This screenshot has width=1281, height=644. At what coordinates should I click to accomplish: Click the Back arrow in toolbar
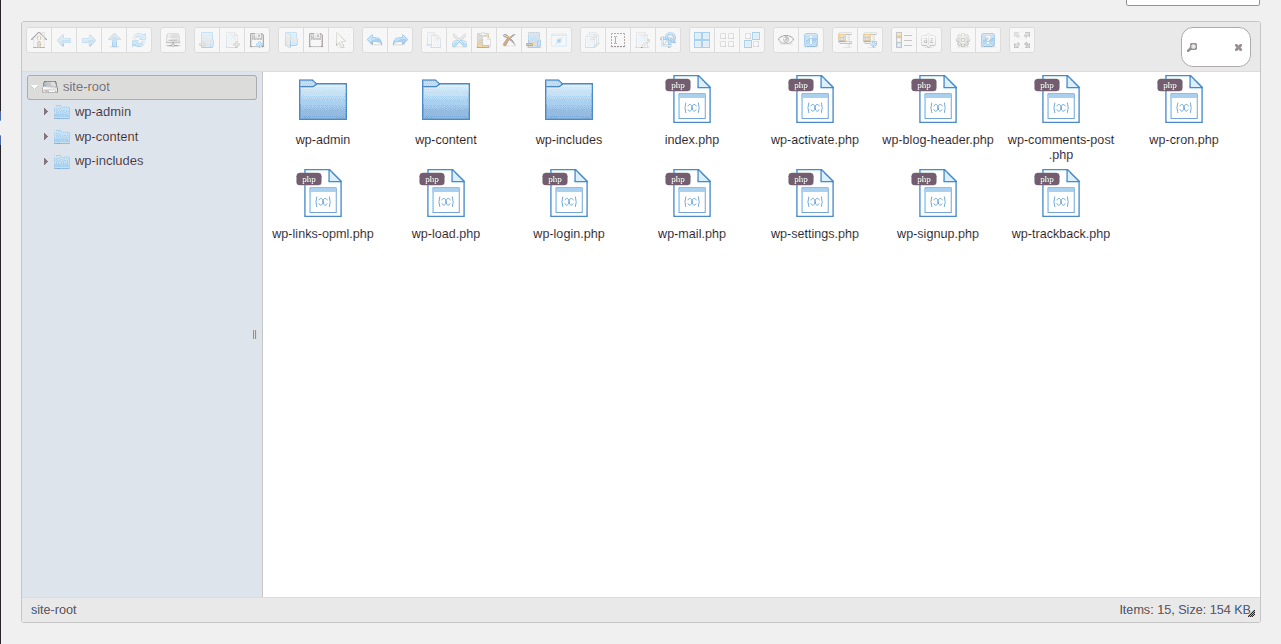64,41
